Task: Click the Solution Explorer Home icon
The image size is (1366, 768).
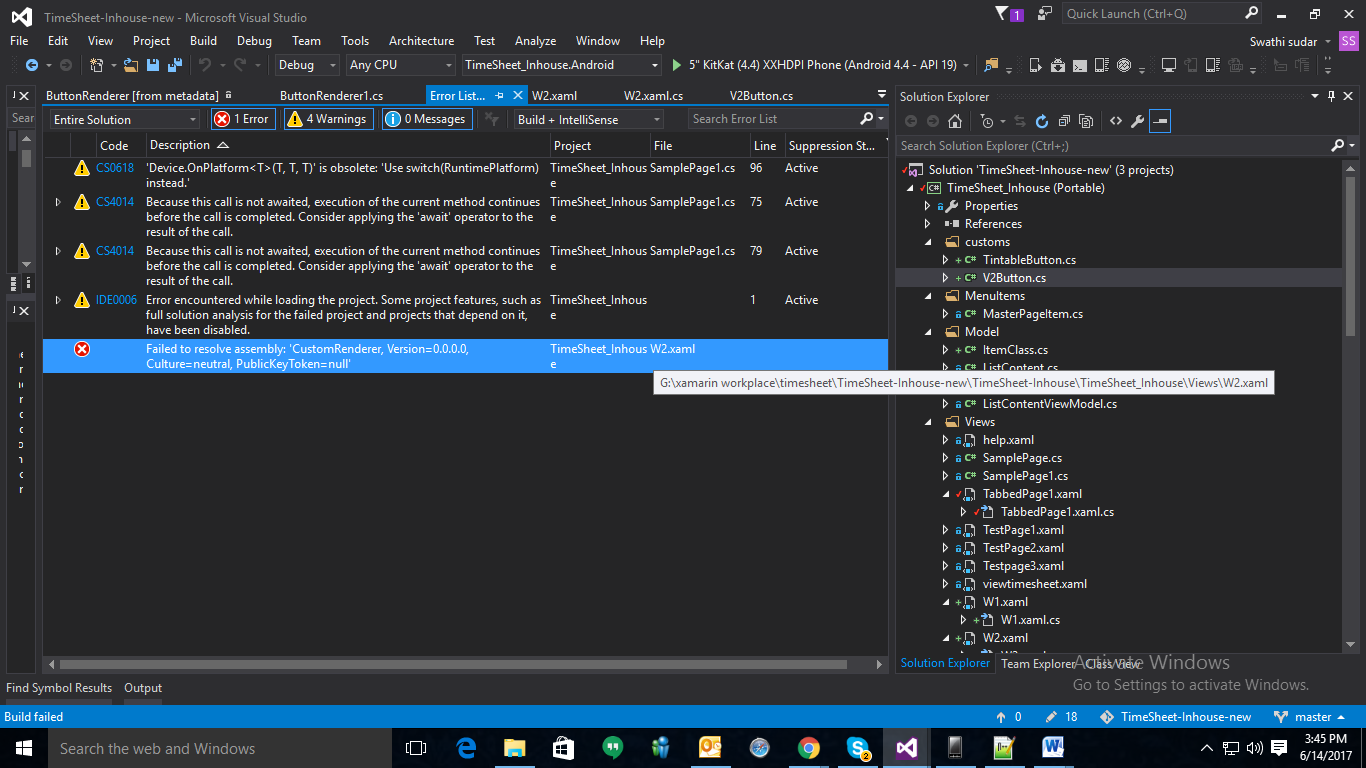Action: click(955, 121)
